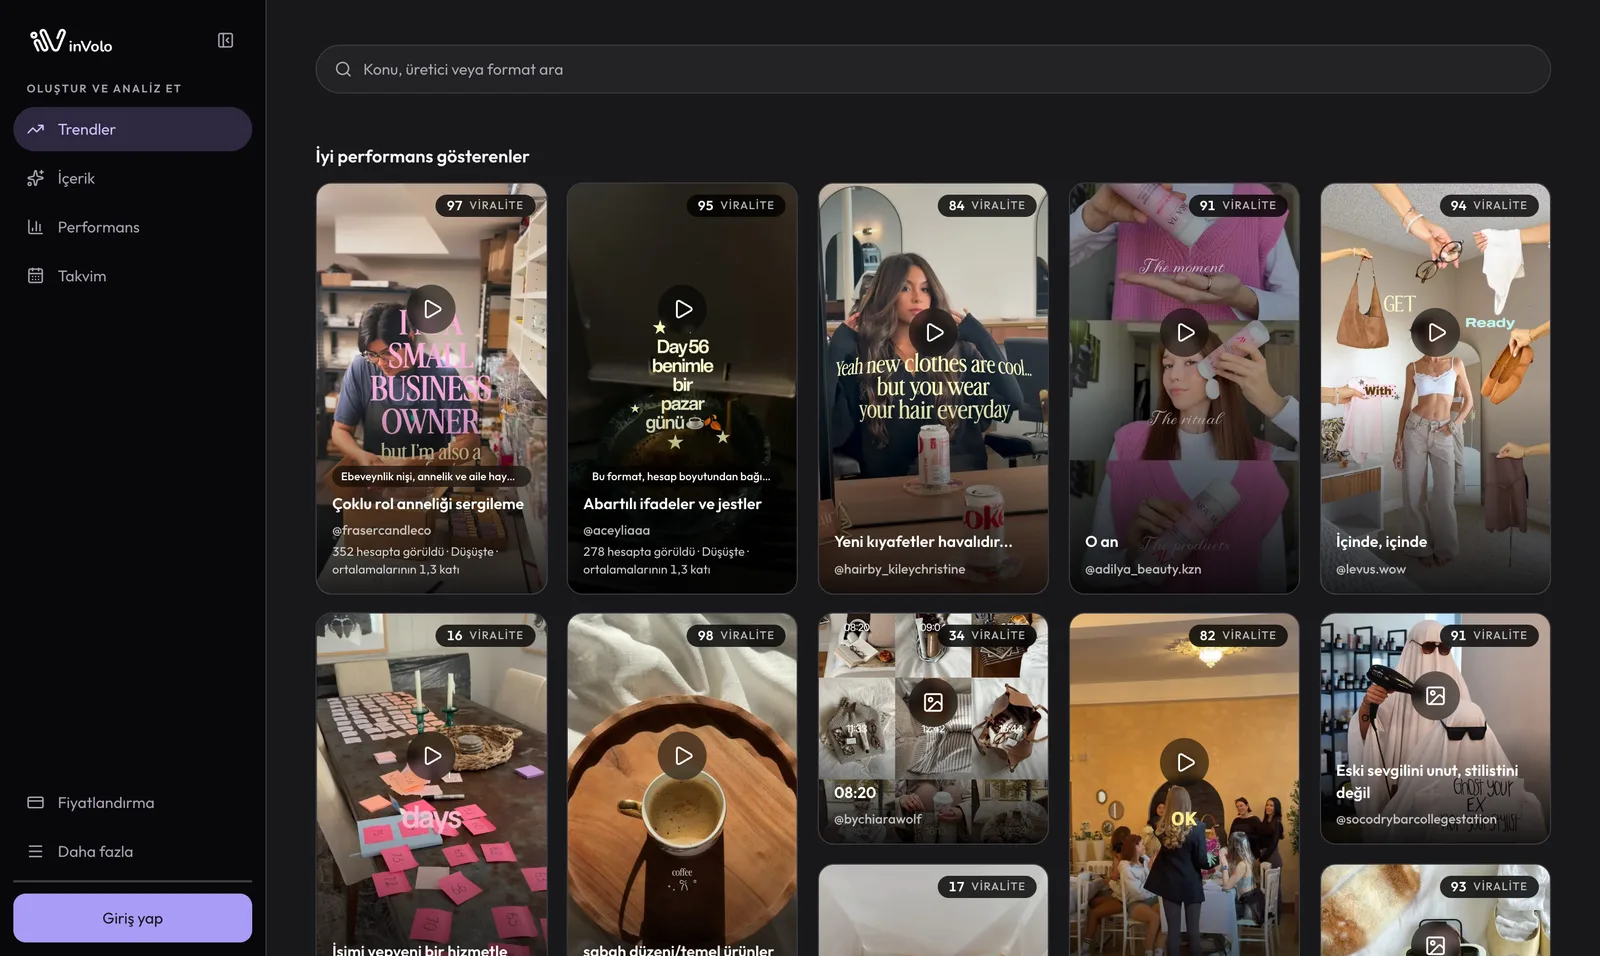Click the inVolo logo
The height and width of the screenshot is (956, 1600).
[71, 41]
